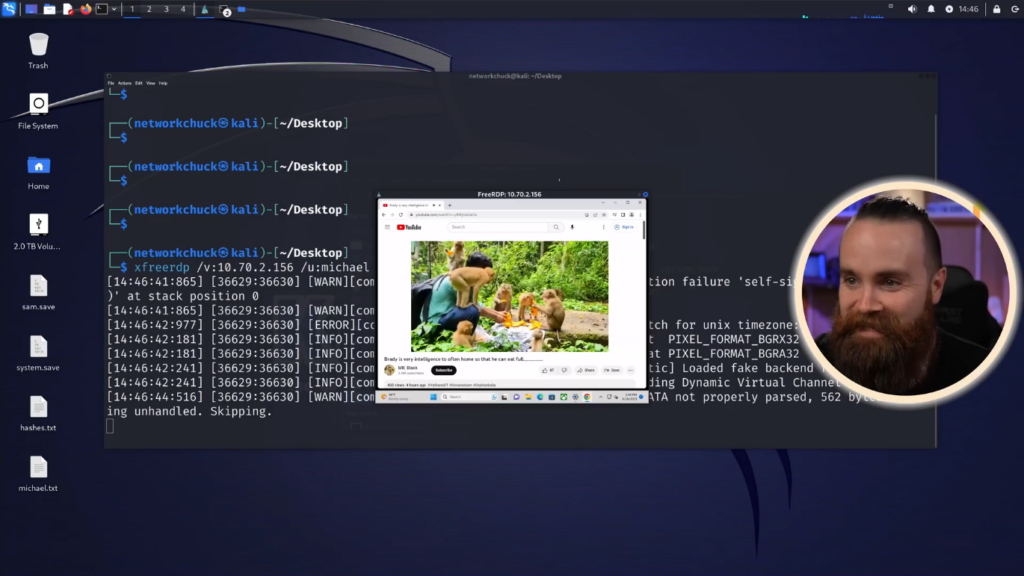The width and height of the screenshot is (1024, 576).
Task: Select the terminal taskbar button with badge 2
Action: (225, 10)
